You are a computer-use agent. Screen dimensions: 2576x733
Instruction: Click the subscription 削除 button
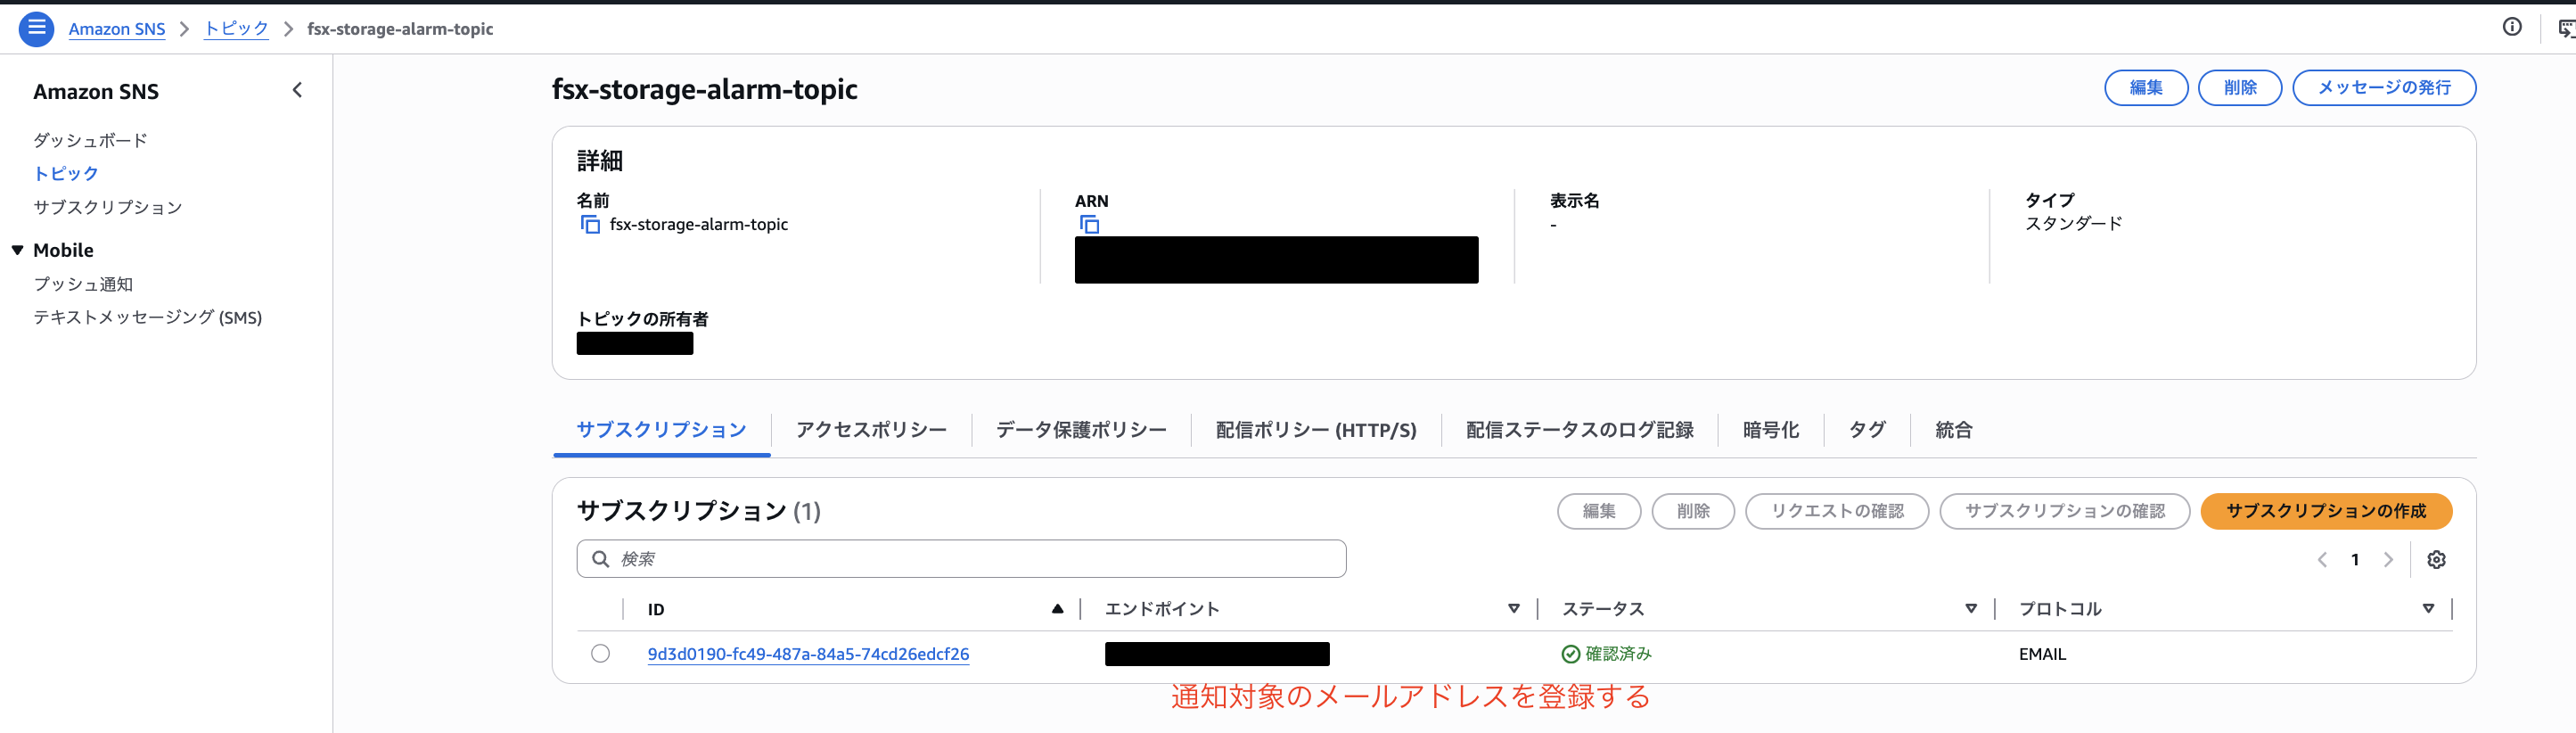(x=1692, y=511)
